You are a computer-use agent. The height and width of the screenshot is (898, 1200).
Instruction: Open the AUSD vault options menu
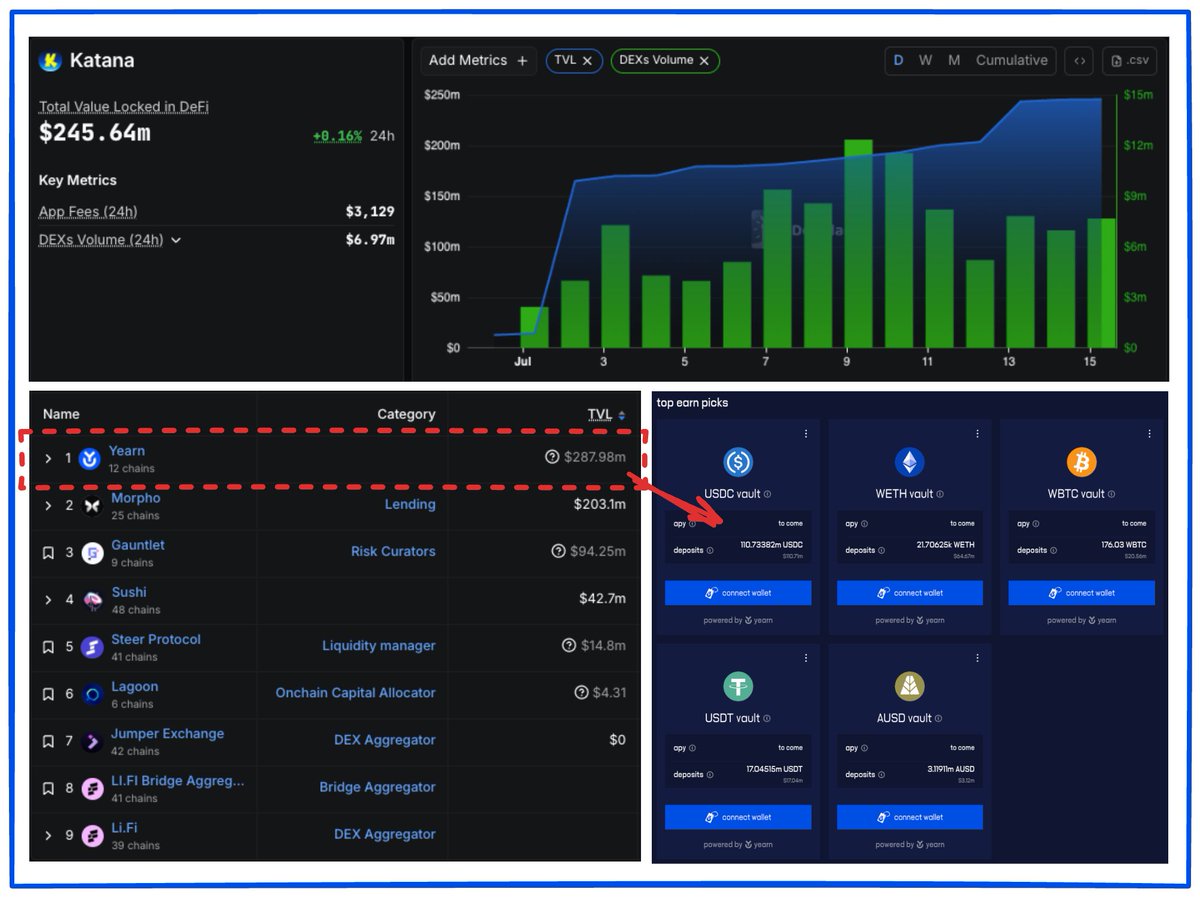click(x=978, y=658)
